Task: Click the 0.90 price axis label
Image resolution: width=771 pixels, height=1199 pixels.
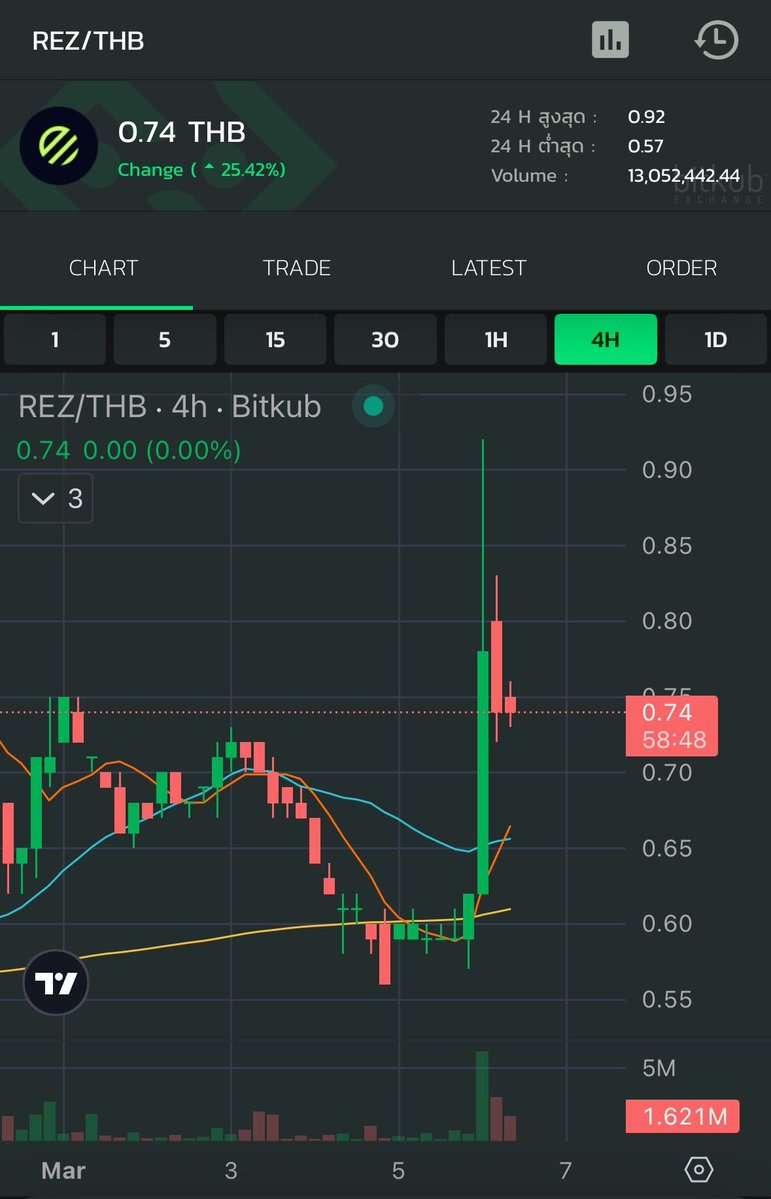Action: 667,470
